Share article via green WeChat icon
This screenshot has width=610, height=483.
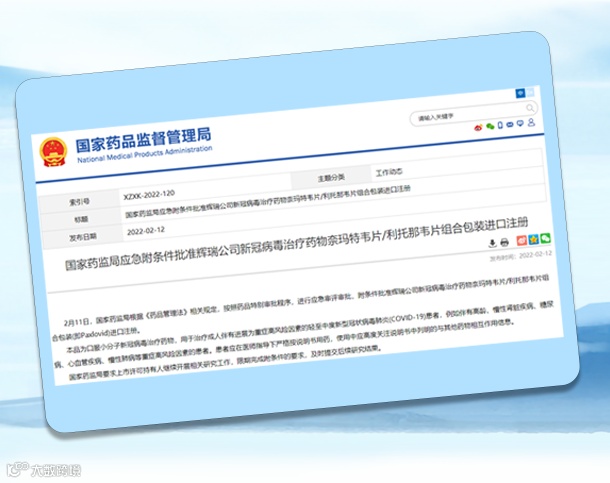(x=545, y=238)
